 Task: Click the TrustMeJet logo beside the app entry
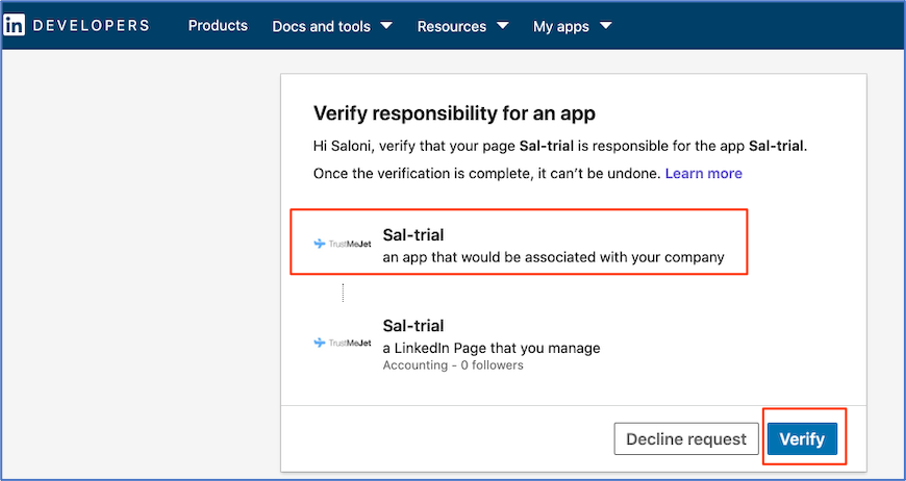pos(342,244)
